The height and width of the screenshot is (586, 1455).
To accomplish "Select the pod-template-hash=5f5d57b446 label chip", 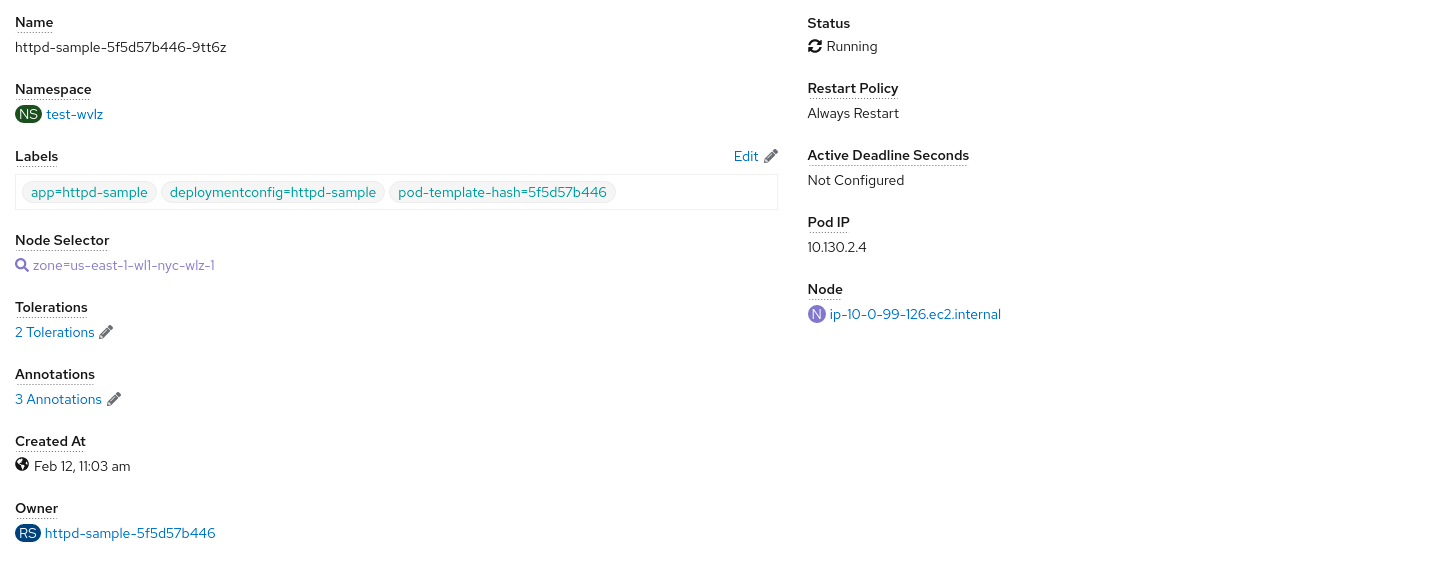I will [502, 192].
